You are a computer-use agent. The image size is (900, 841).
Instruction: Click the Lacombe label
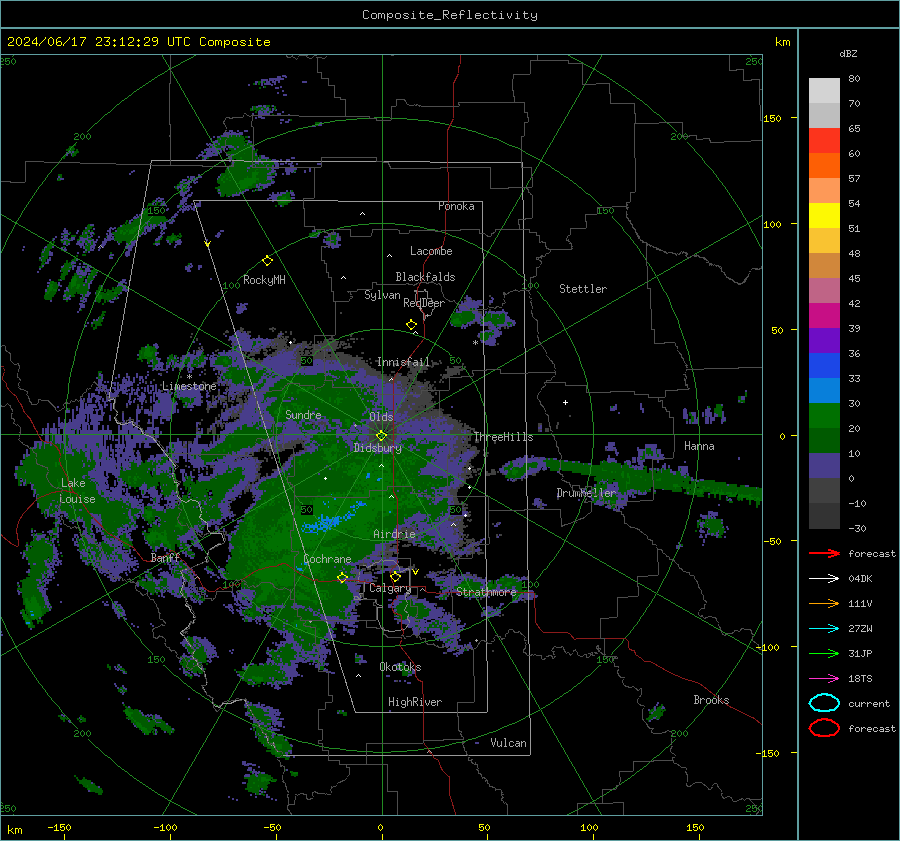(x=431, y=251)
